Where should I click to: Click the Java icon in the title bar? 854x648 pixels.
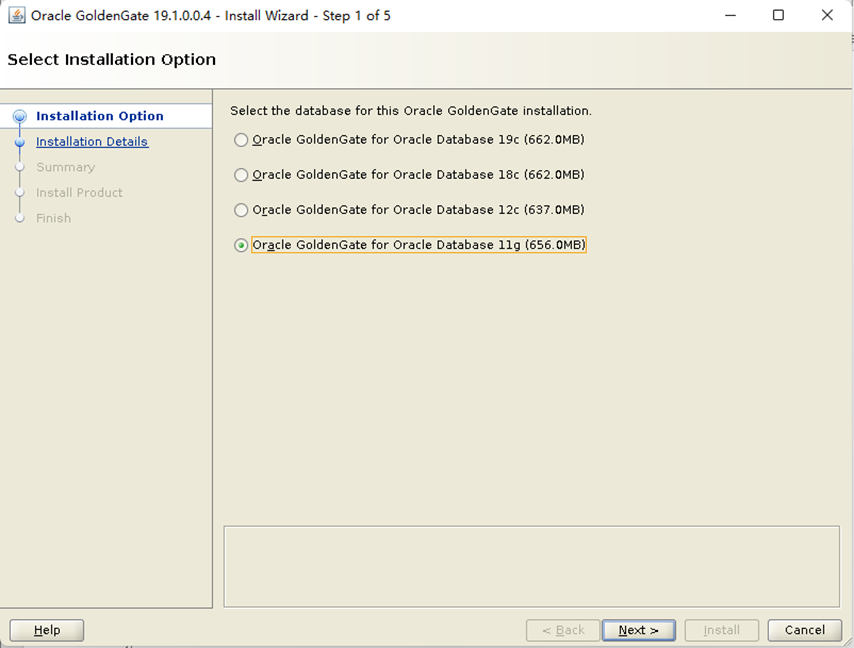tap(16, 15)
